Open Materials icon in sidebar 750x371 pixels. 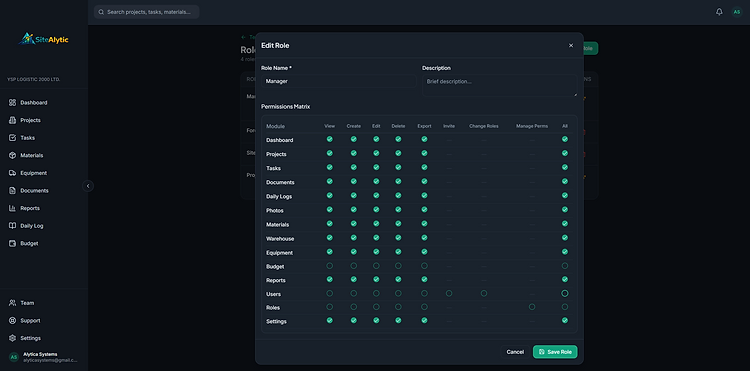12,155
